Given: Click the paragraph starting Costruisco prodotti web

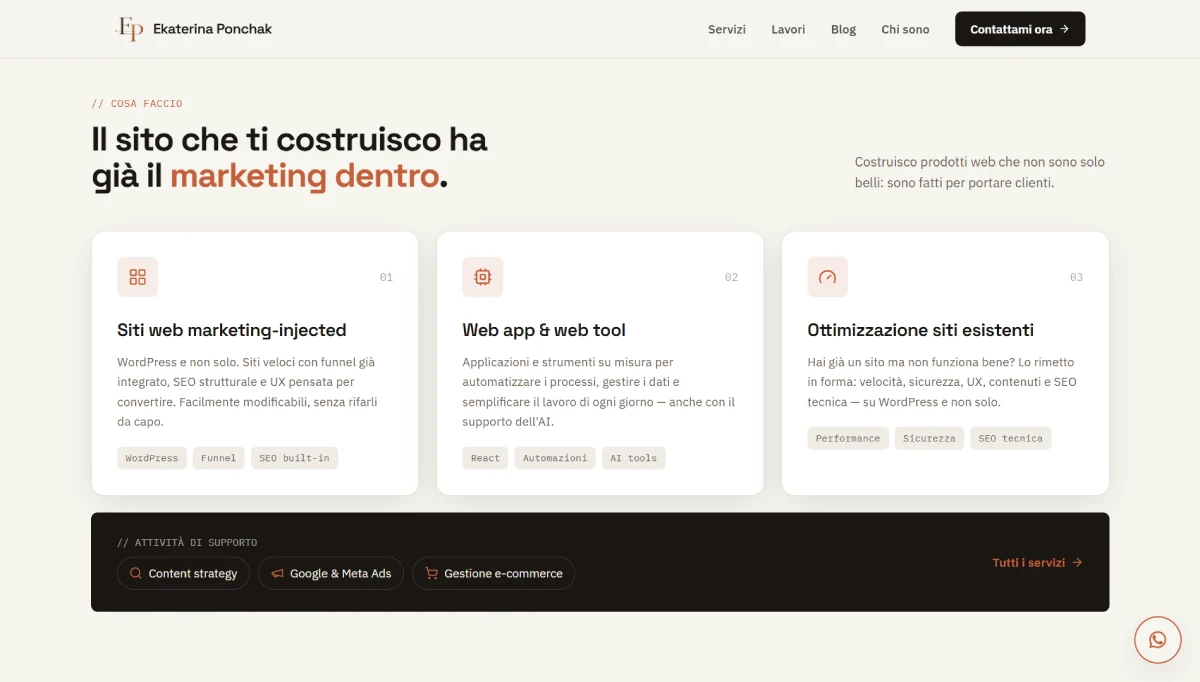Looking at the screenshot, I should click(980, 172).
